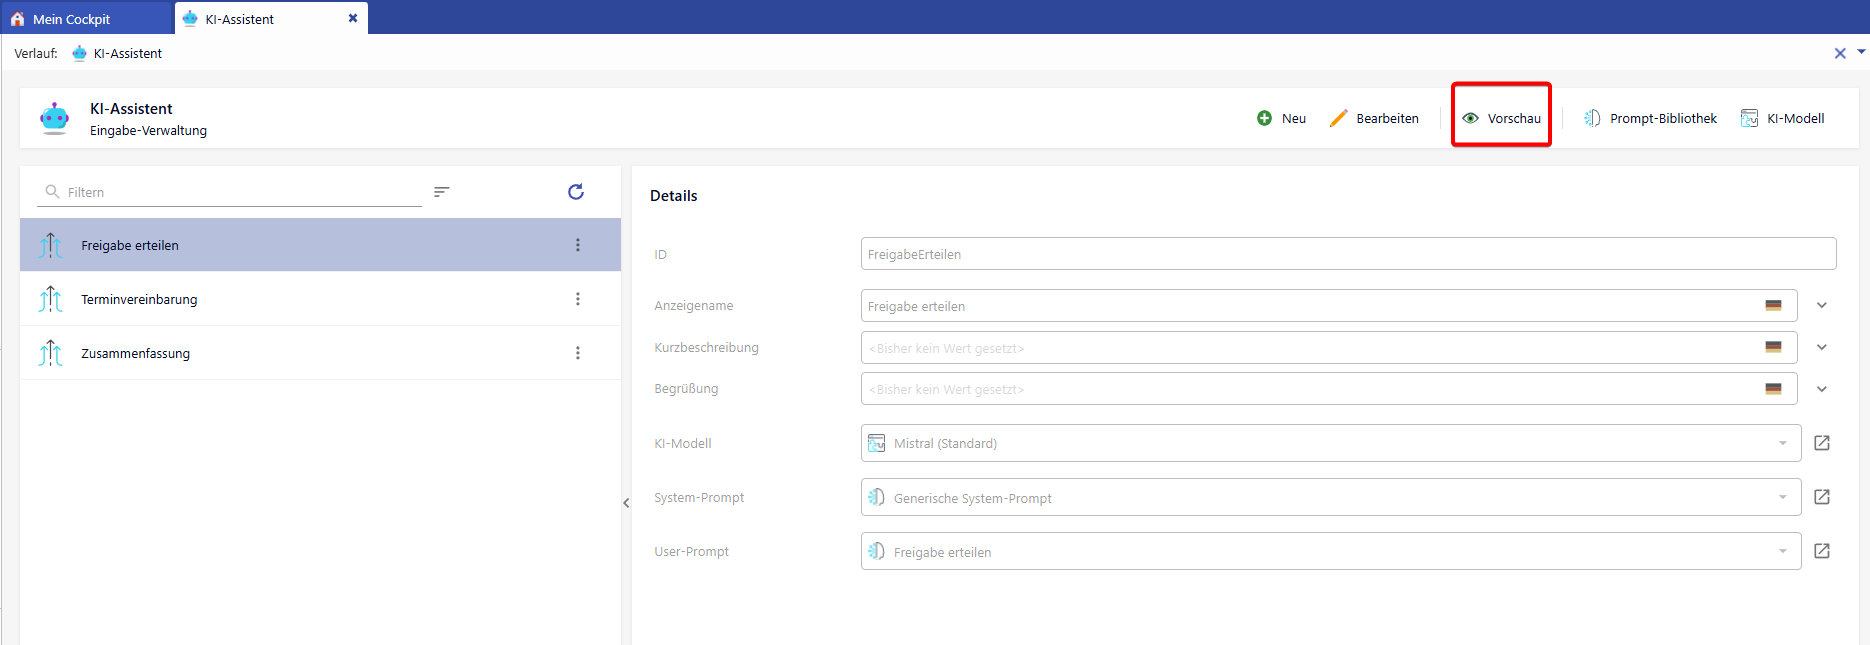Select Terminvereinbarung in the list
Image resolution: width=1870 pixels, height=645 pixels.
click(139, 299)
